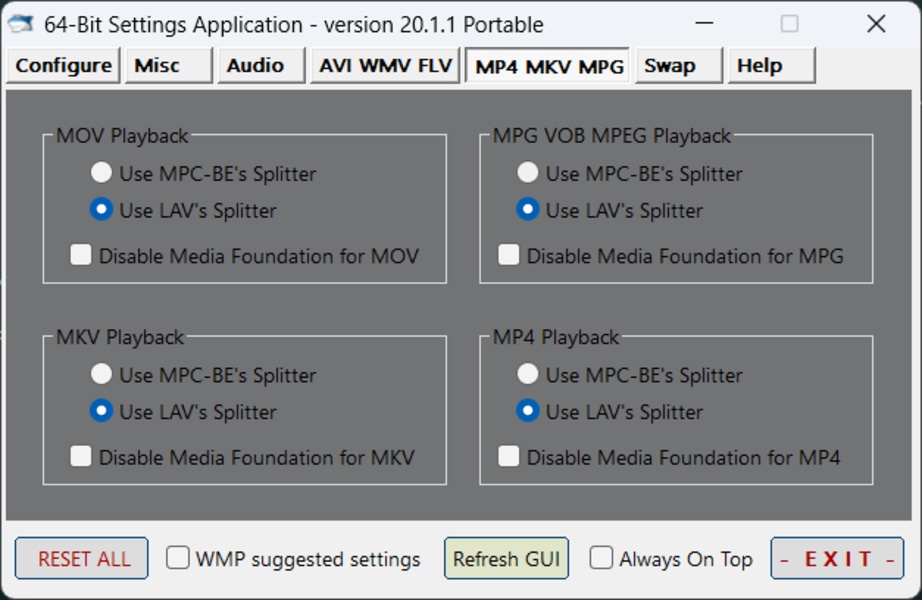The width and height of the screenshot is (922, 600).
Task: Switch to the Configure tab
Action: [63, 66]
